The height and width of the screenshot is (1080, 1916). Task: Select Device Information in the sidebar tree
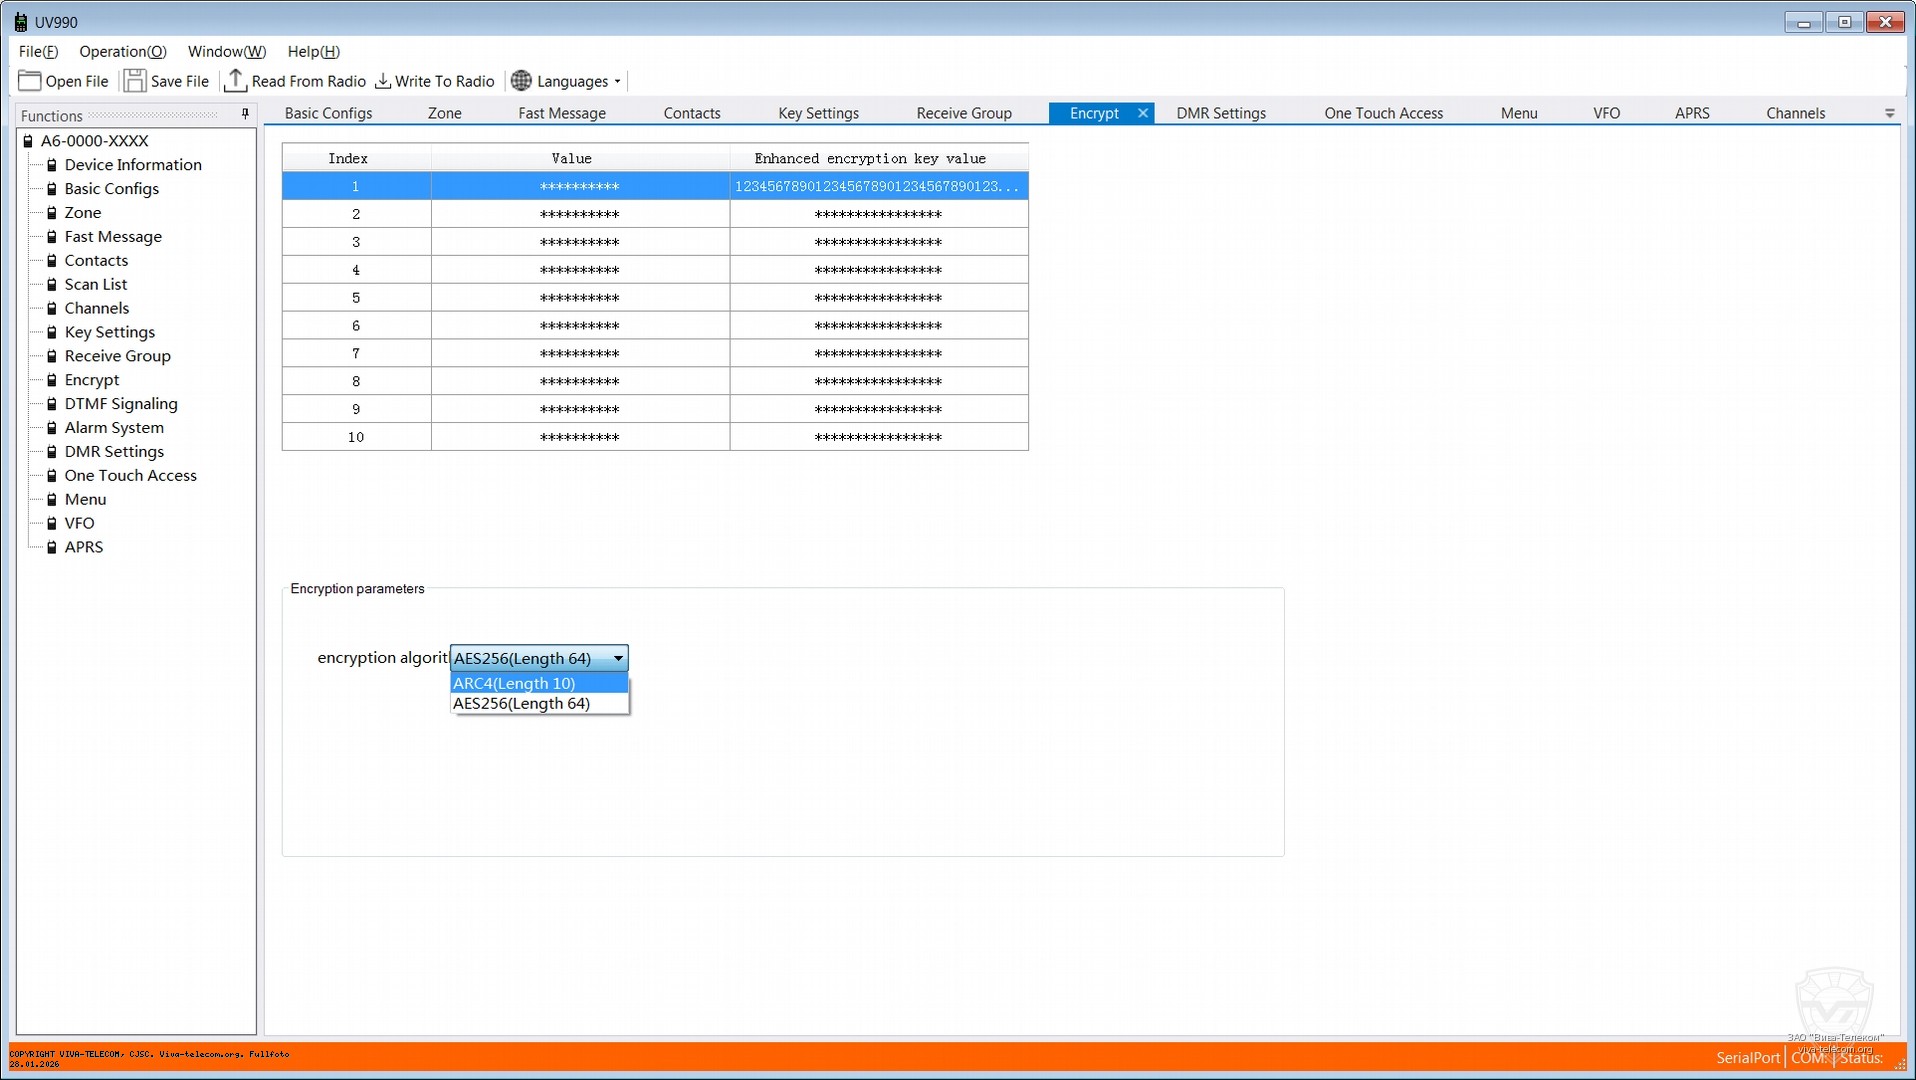tap(133, 165)
